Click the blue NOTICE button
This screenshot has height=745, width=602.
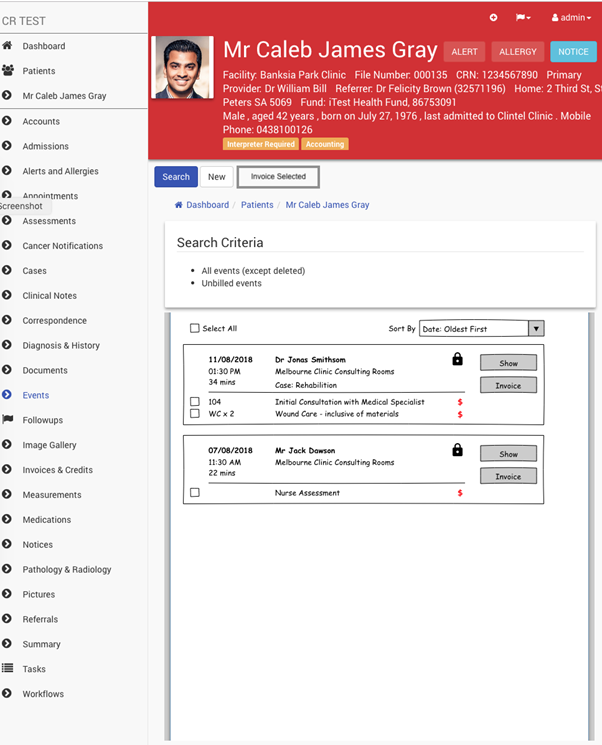click(x=573, y=52)
